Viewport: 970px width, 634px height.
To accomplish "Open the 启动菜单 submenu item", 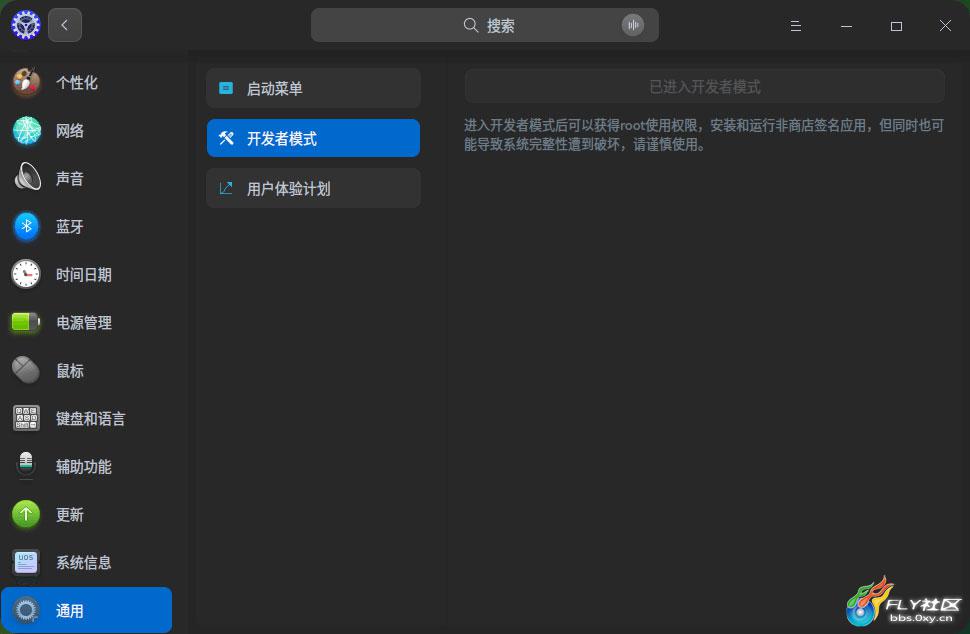I will point(314,88).
